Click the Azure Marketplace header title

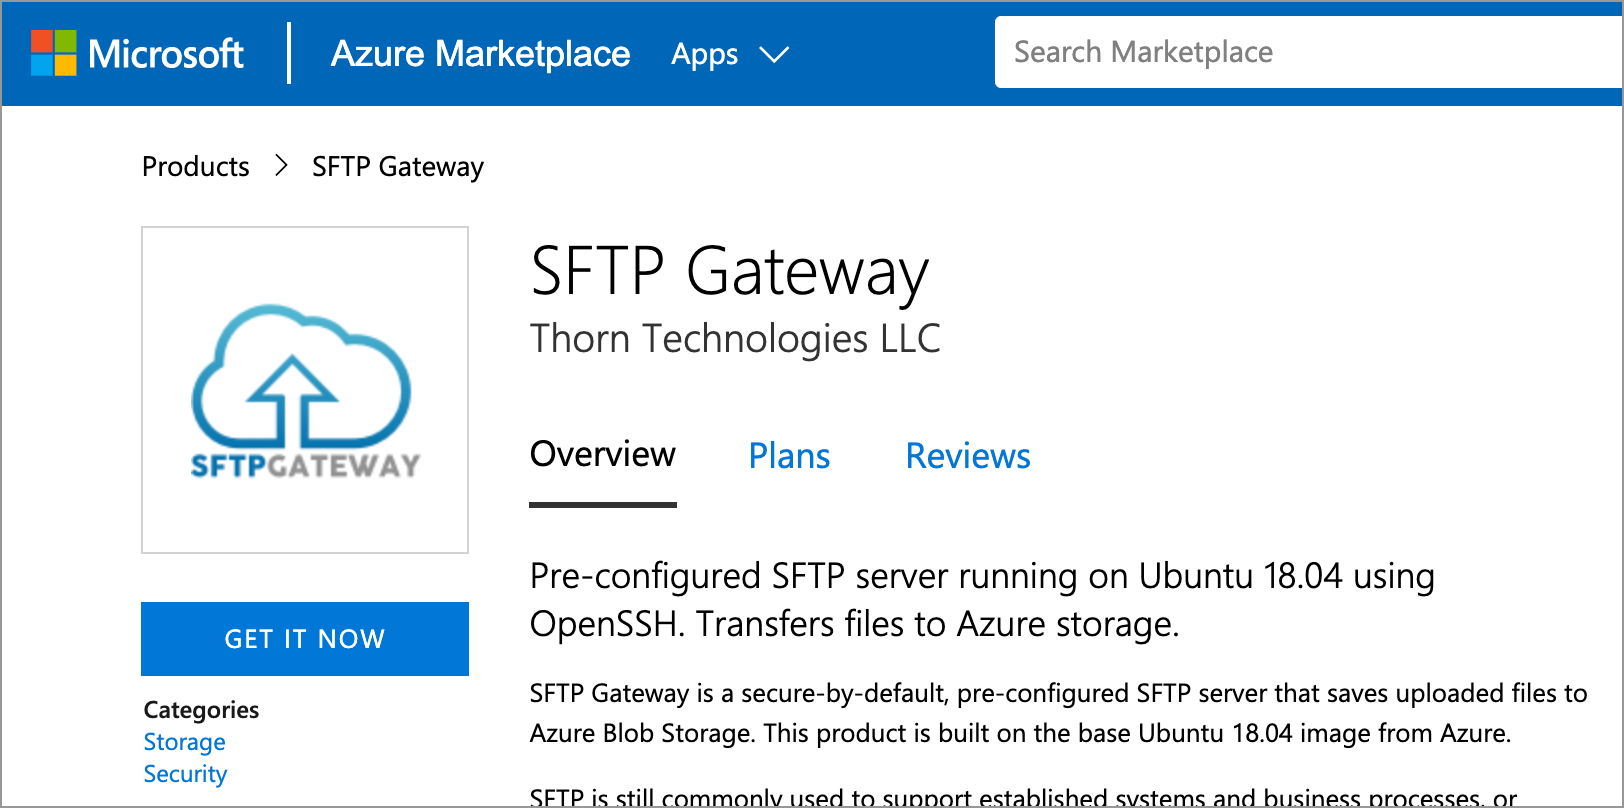coord(480,54)
